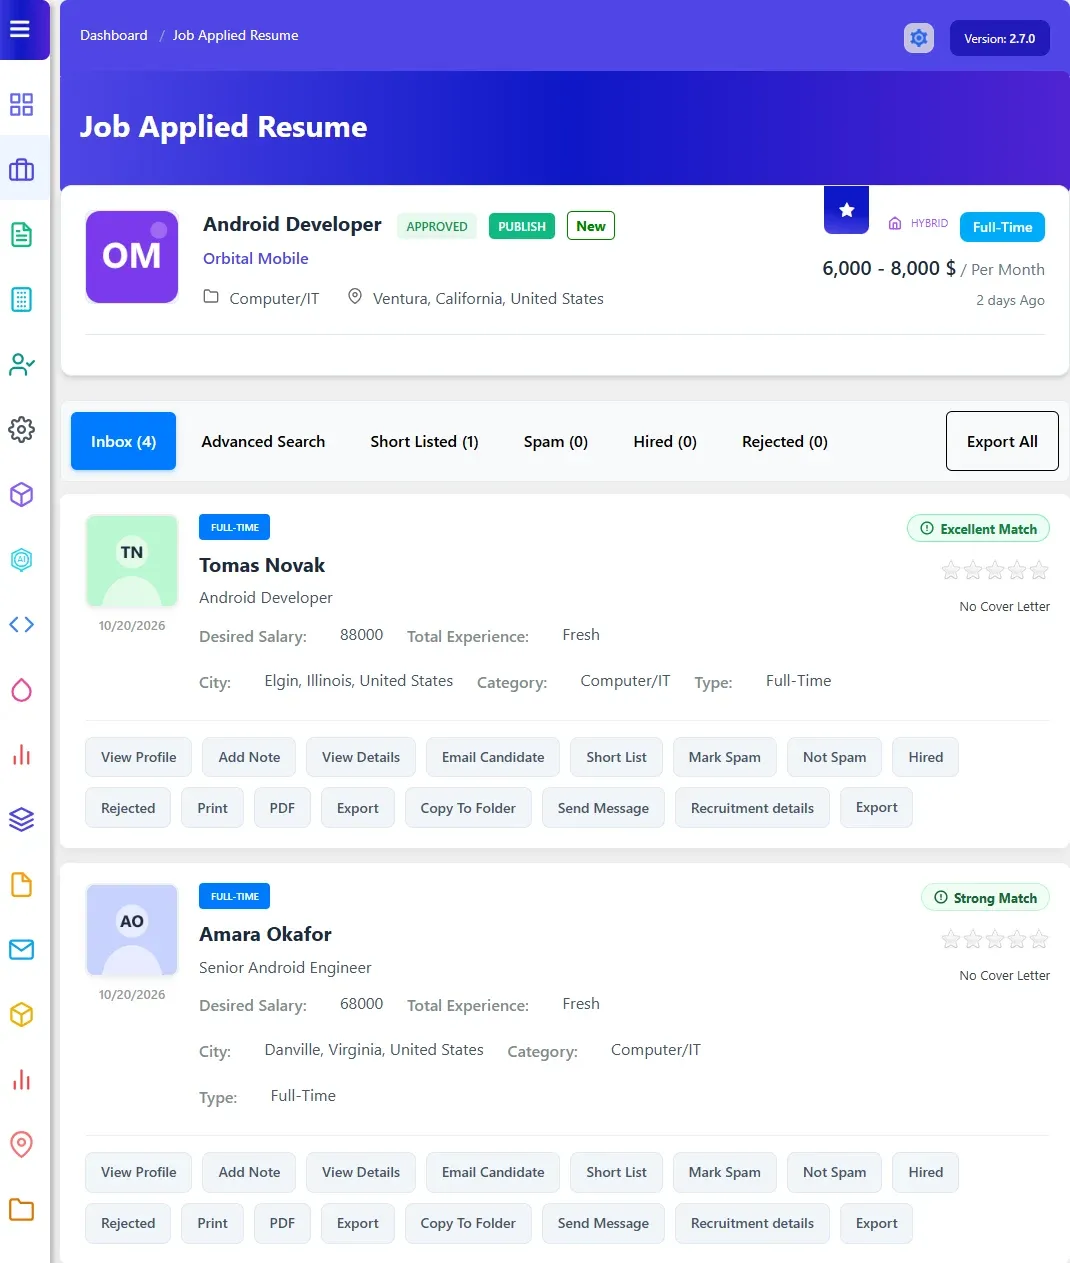View Profile of Tomas Novak

pos(139,757)
